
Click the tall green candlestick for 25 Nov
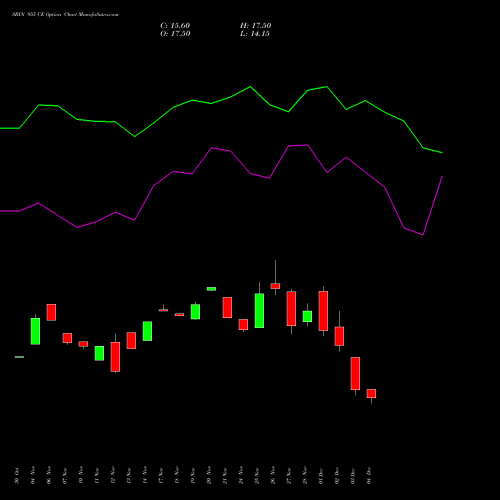(x=259, y=310)
